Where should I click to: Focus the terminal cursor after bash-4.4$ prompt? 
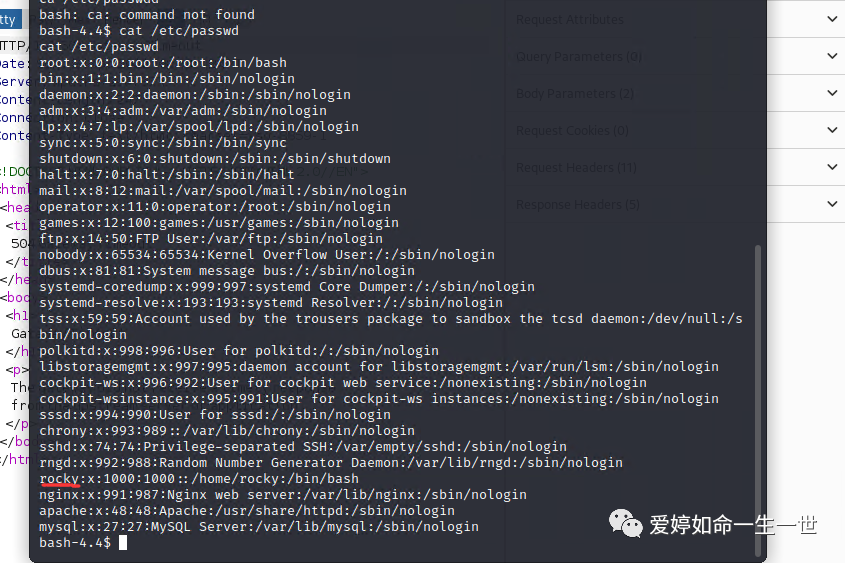(x=123, y=543)
